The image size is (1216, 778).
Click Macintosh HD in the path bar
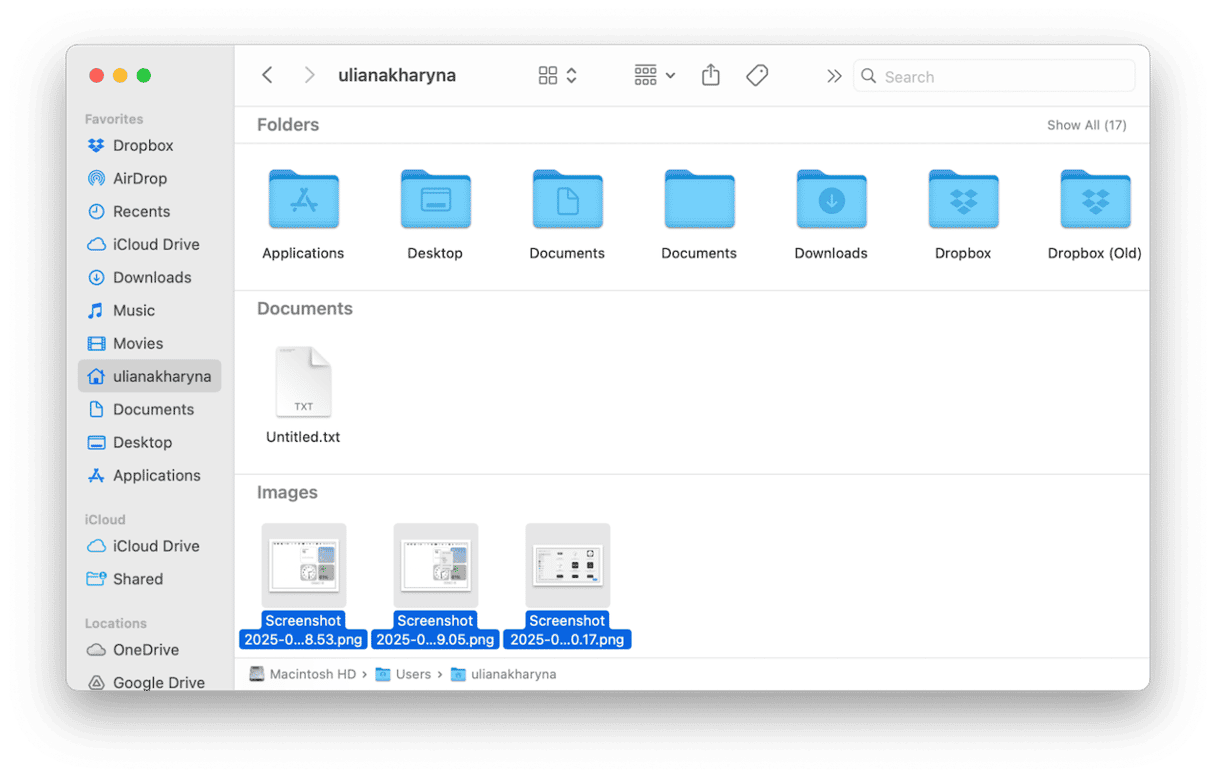pos(312,674)
